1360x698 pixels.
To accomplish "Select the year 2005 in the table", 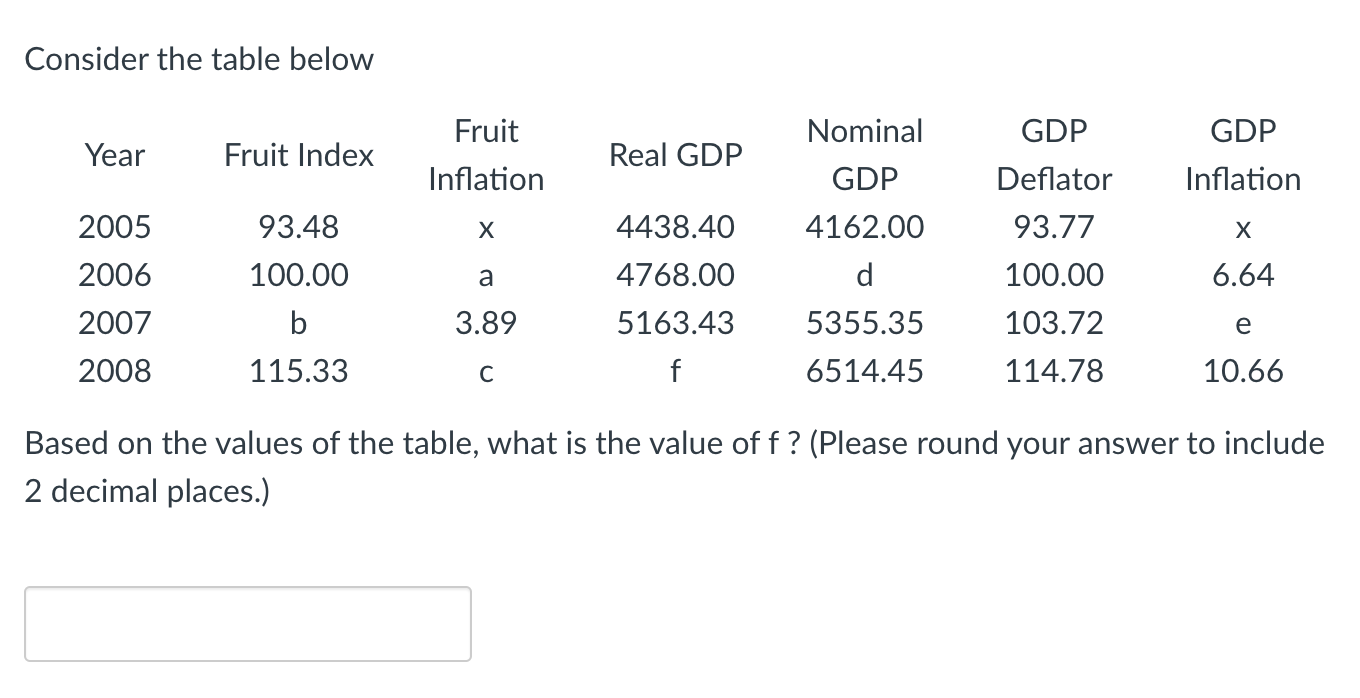I will pyautogui.click(x=113, y=227).
